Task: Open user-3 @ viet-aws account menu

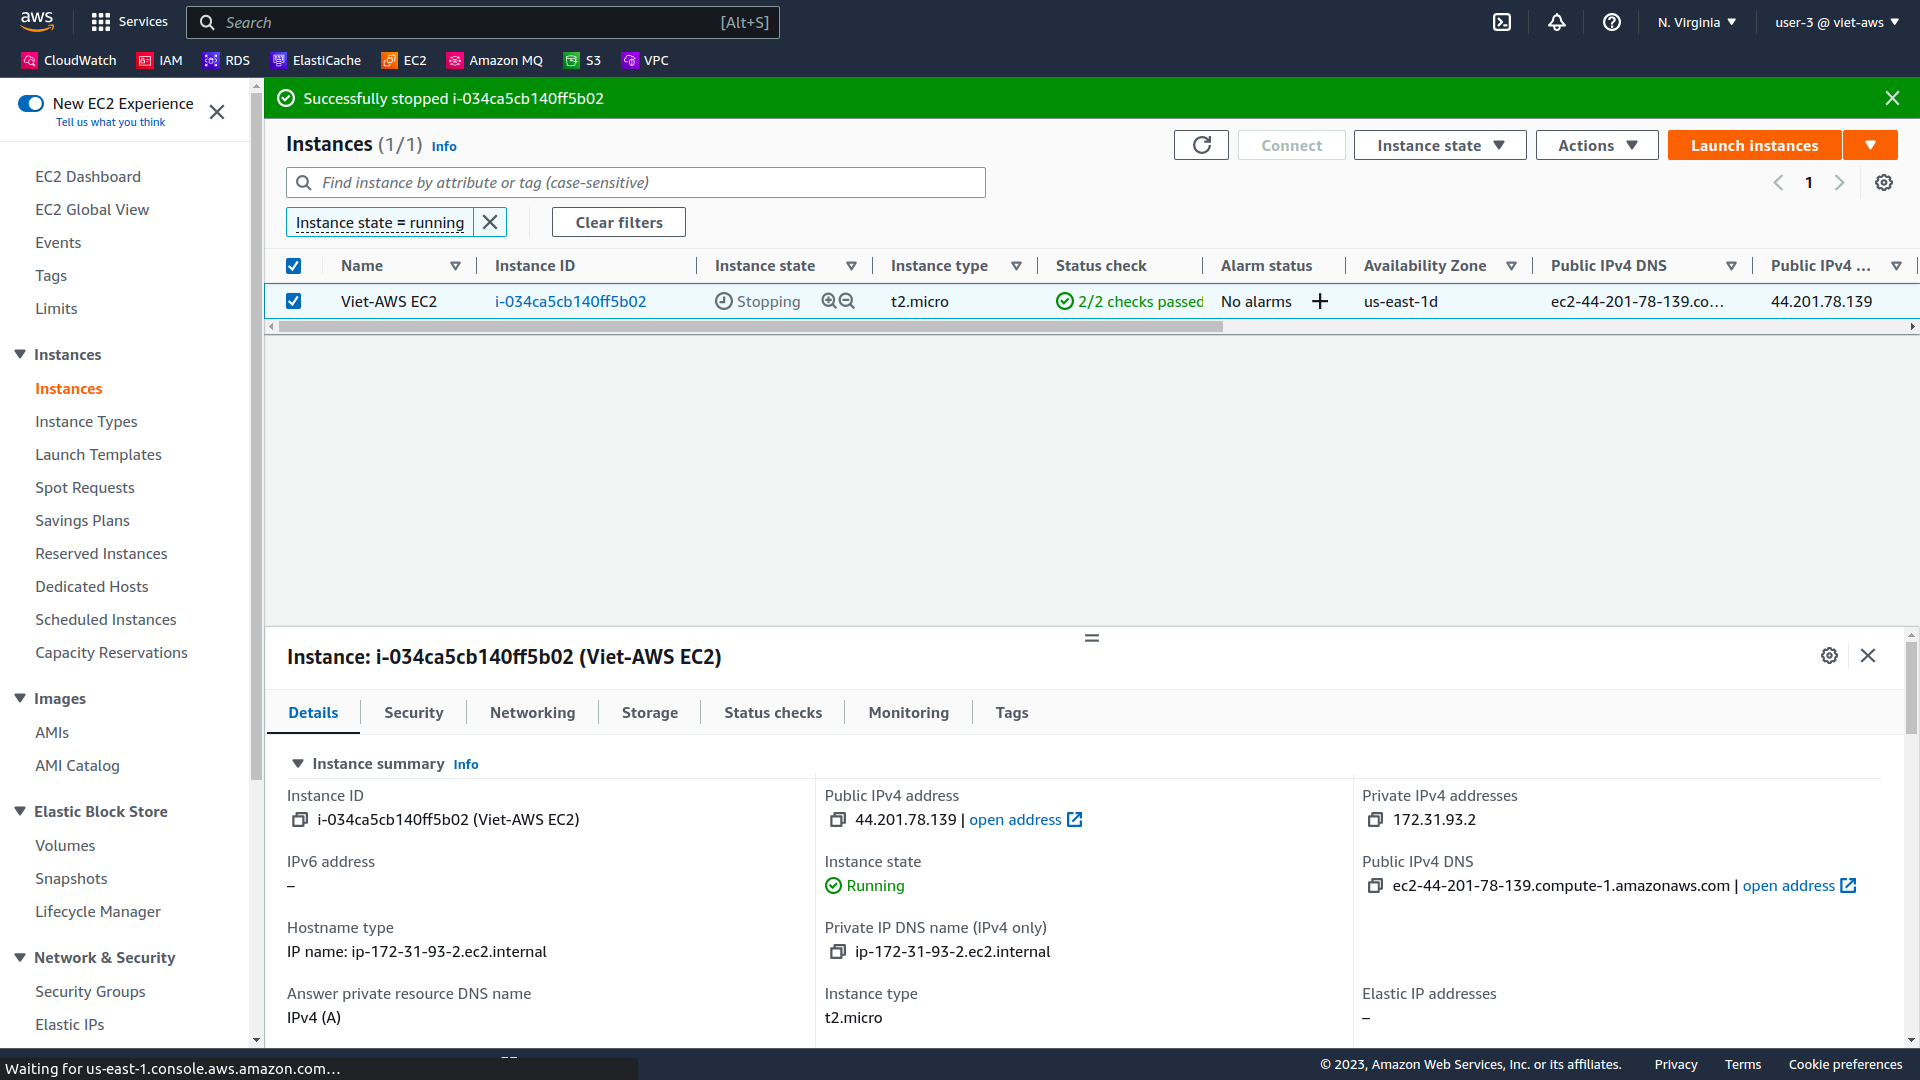Action: (1837, 22)
